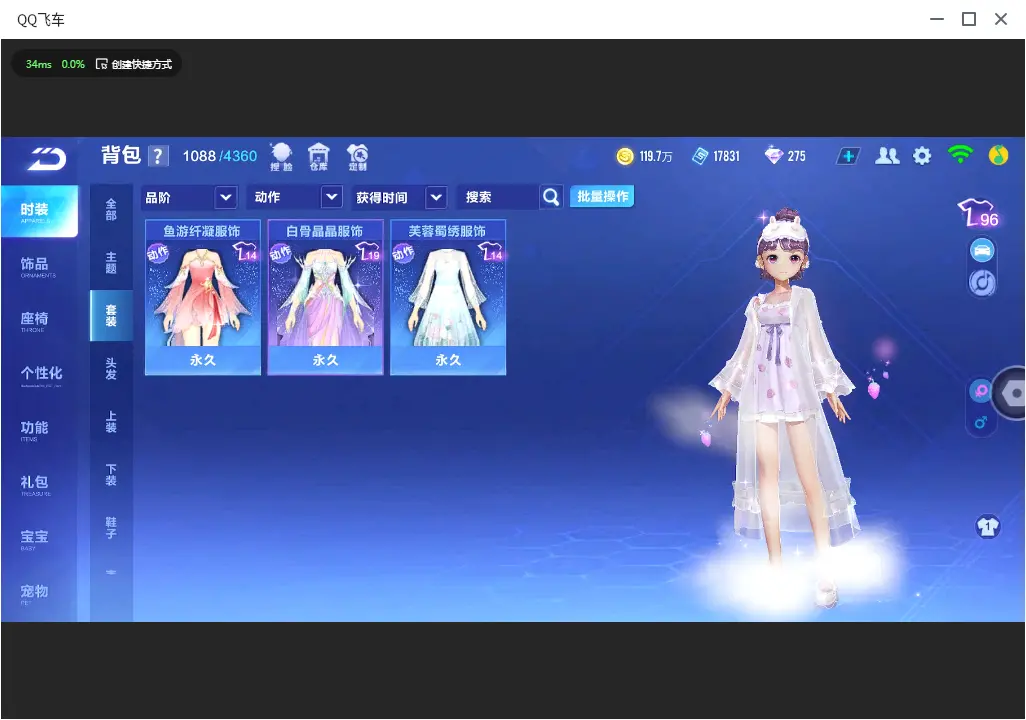Click the 批量操作 button
Viewport: 1026px width, 720px height.
pos(602,196)
